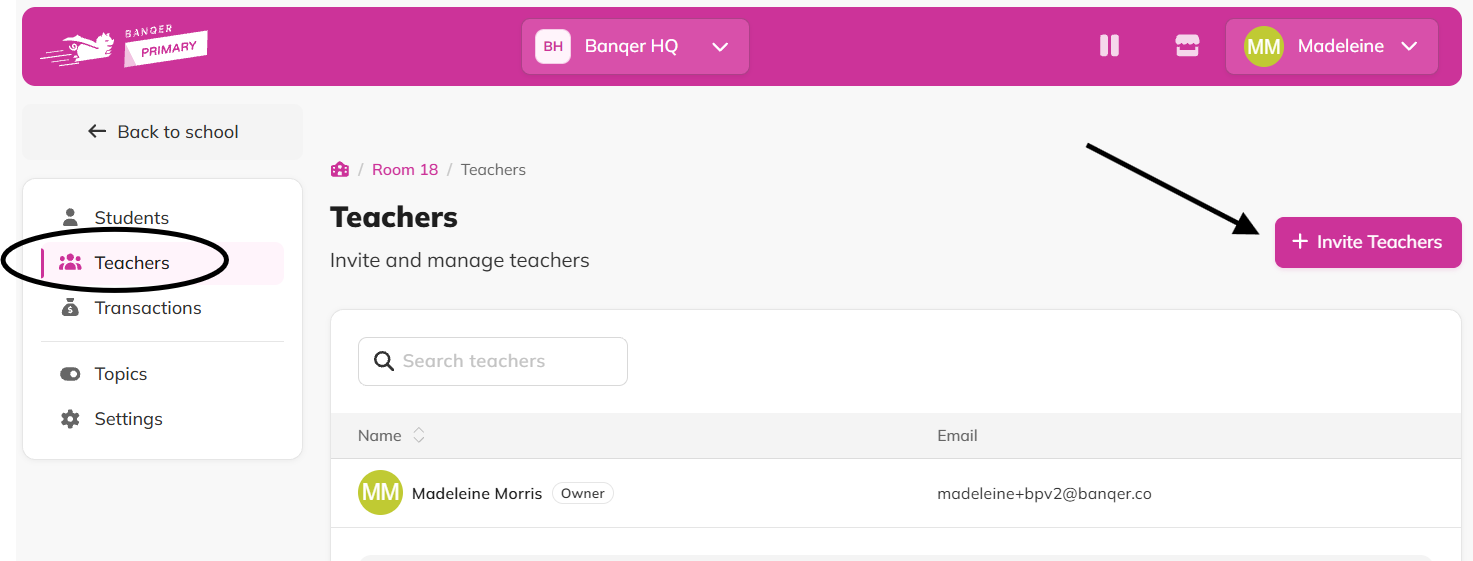Open Topics in the sidebar
This screenshot has width=1473, height=561.
tap(162, 374)
